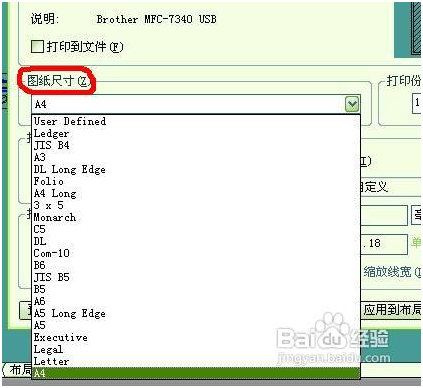Enable the 打印到文件 checkbox
423x388 pixels.
tap(37, 46)
